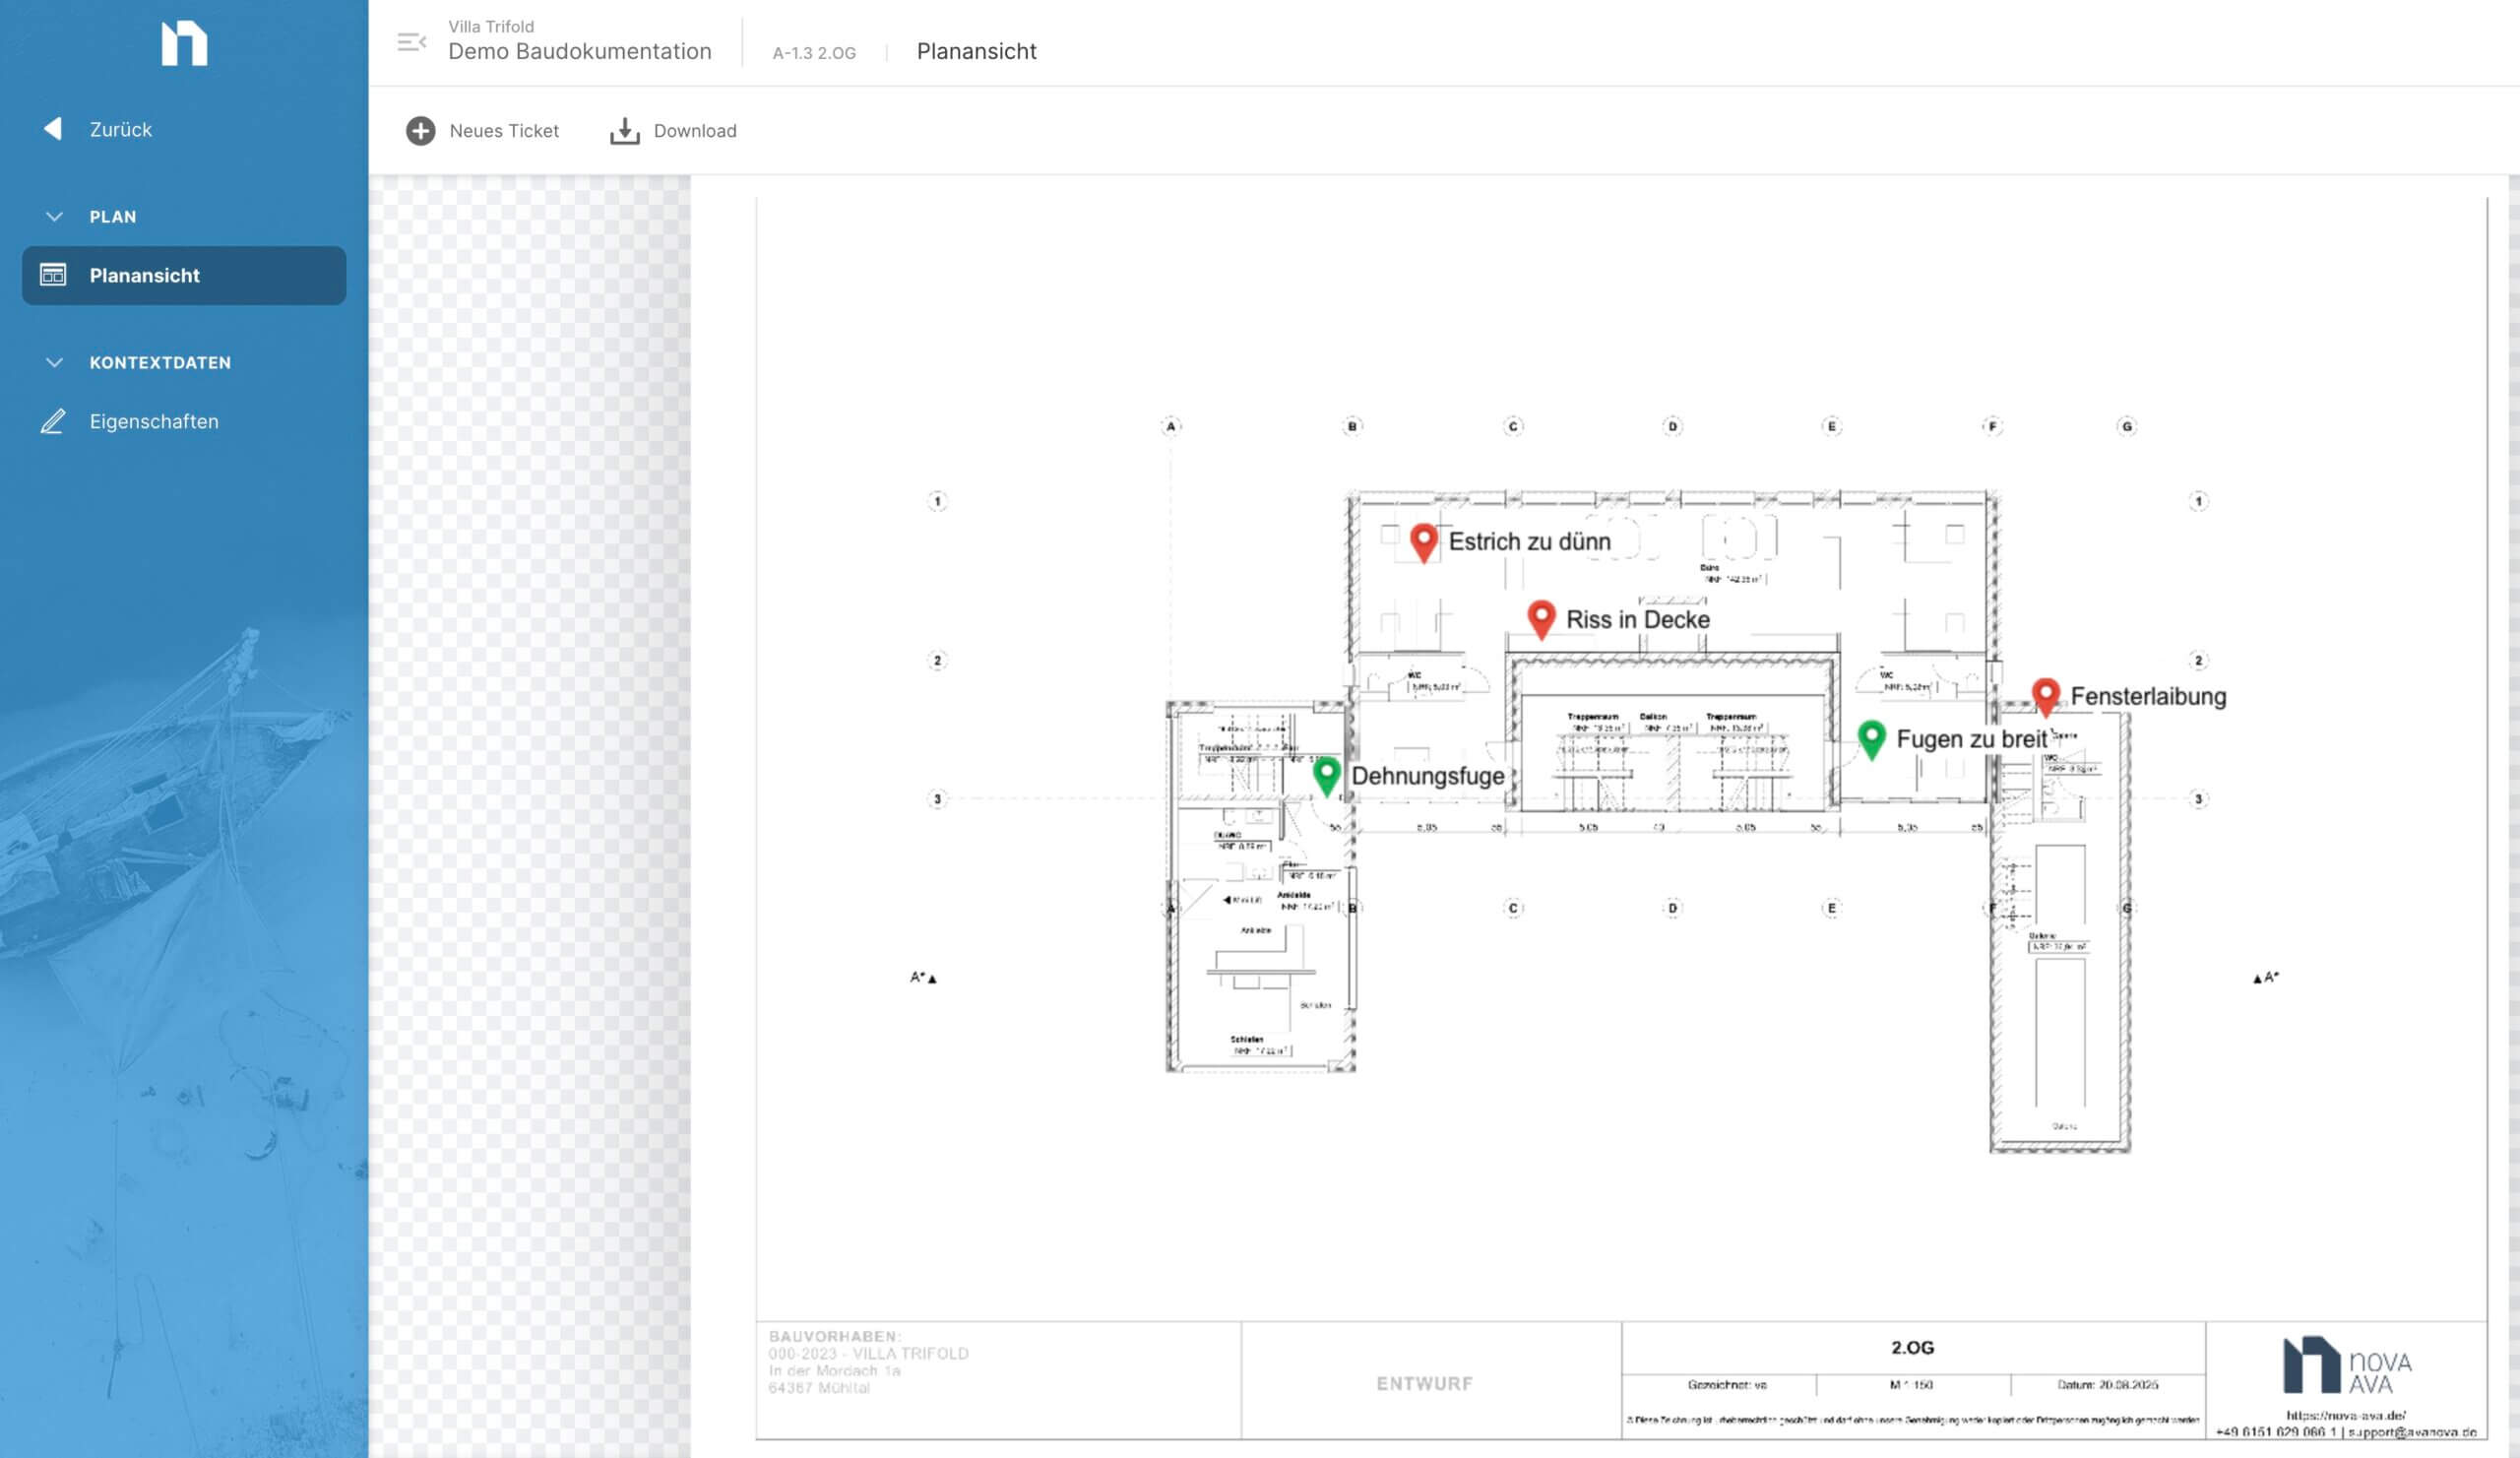Select the green Dehnungsfuge pin
Image resolution: width=2520 pixels, height=1458 pixels.
[1326, 773]
